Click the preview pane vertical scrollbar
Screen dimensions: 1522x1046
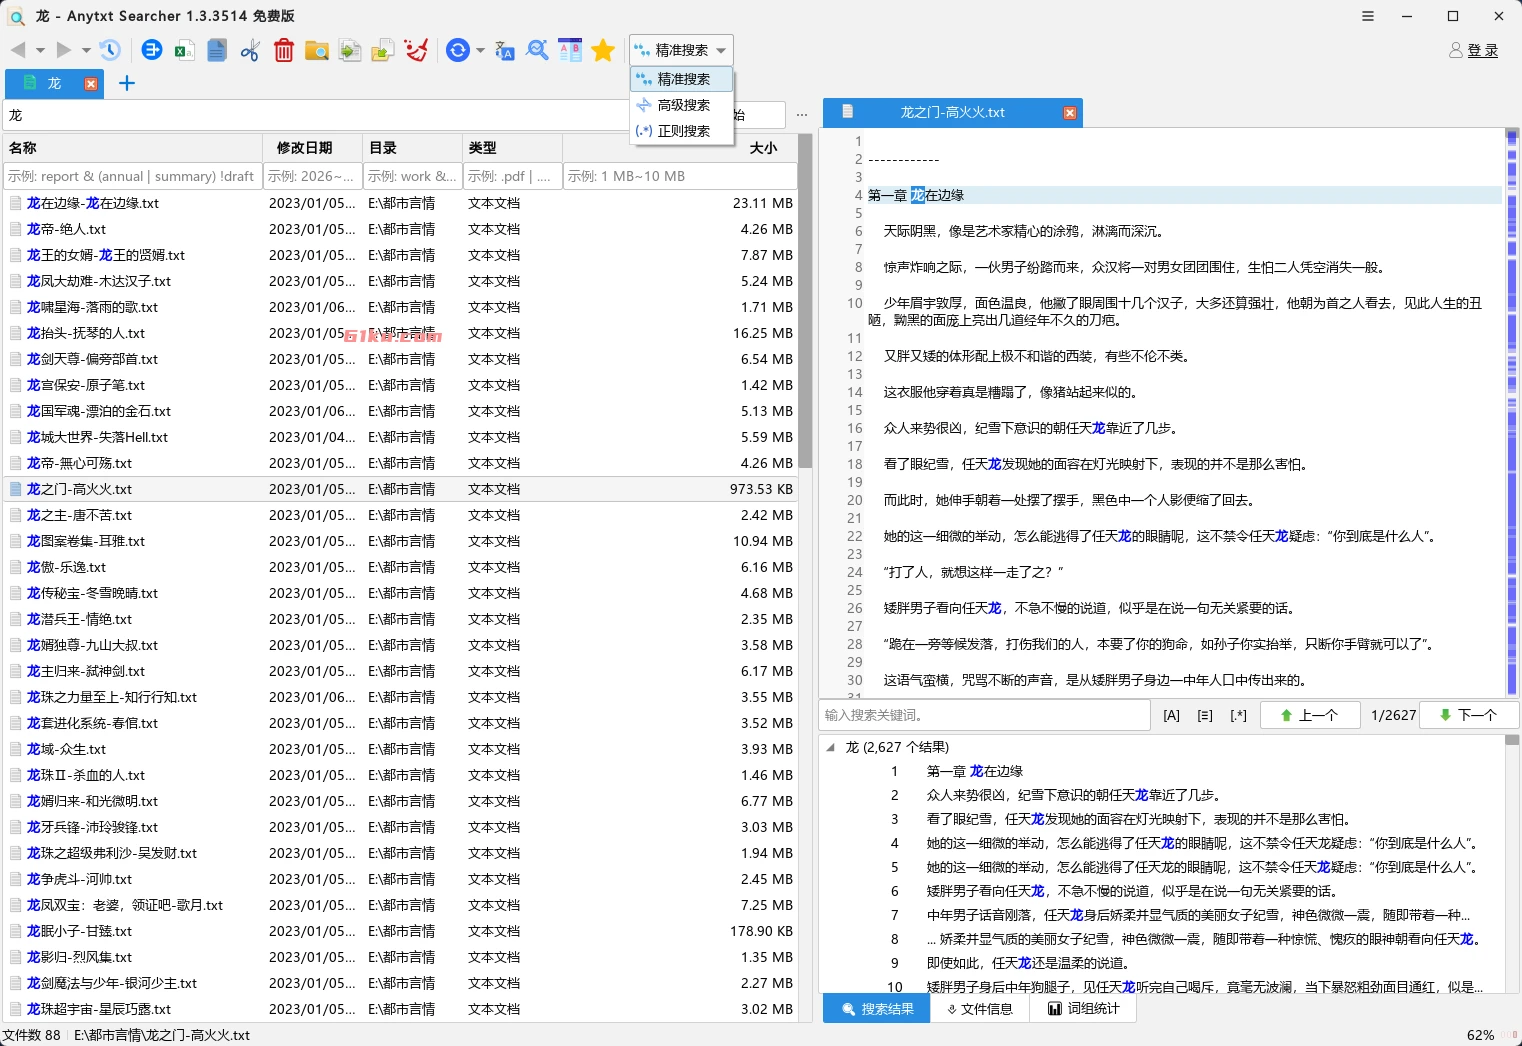point(1512,412)
